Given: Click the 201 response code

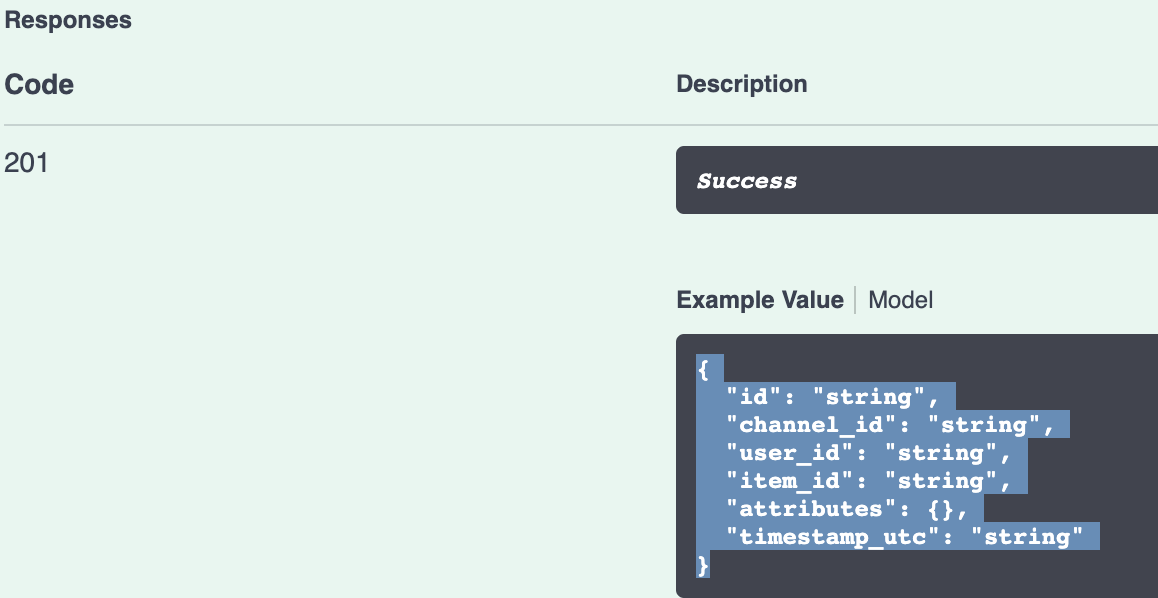Looking at the screenshot, I should tap(24, 163).
